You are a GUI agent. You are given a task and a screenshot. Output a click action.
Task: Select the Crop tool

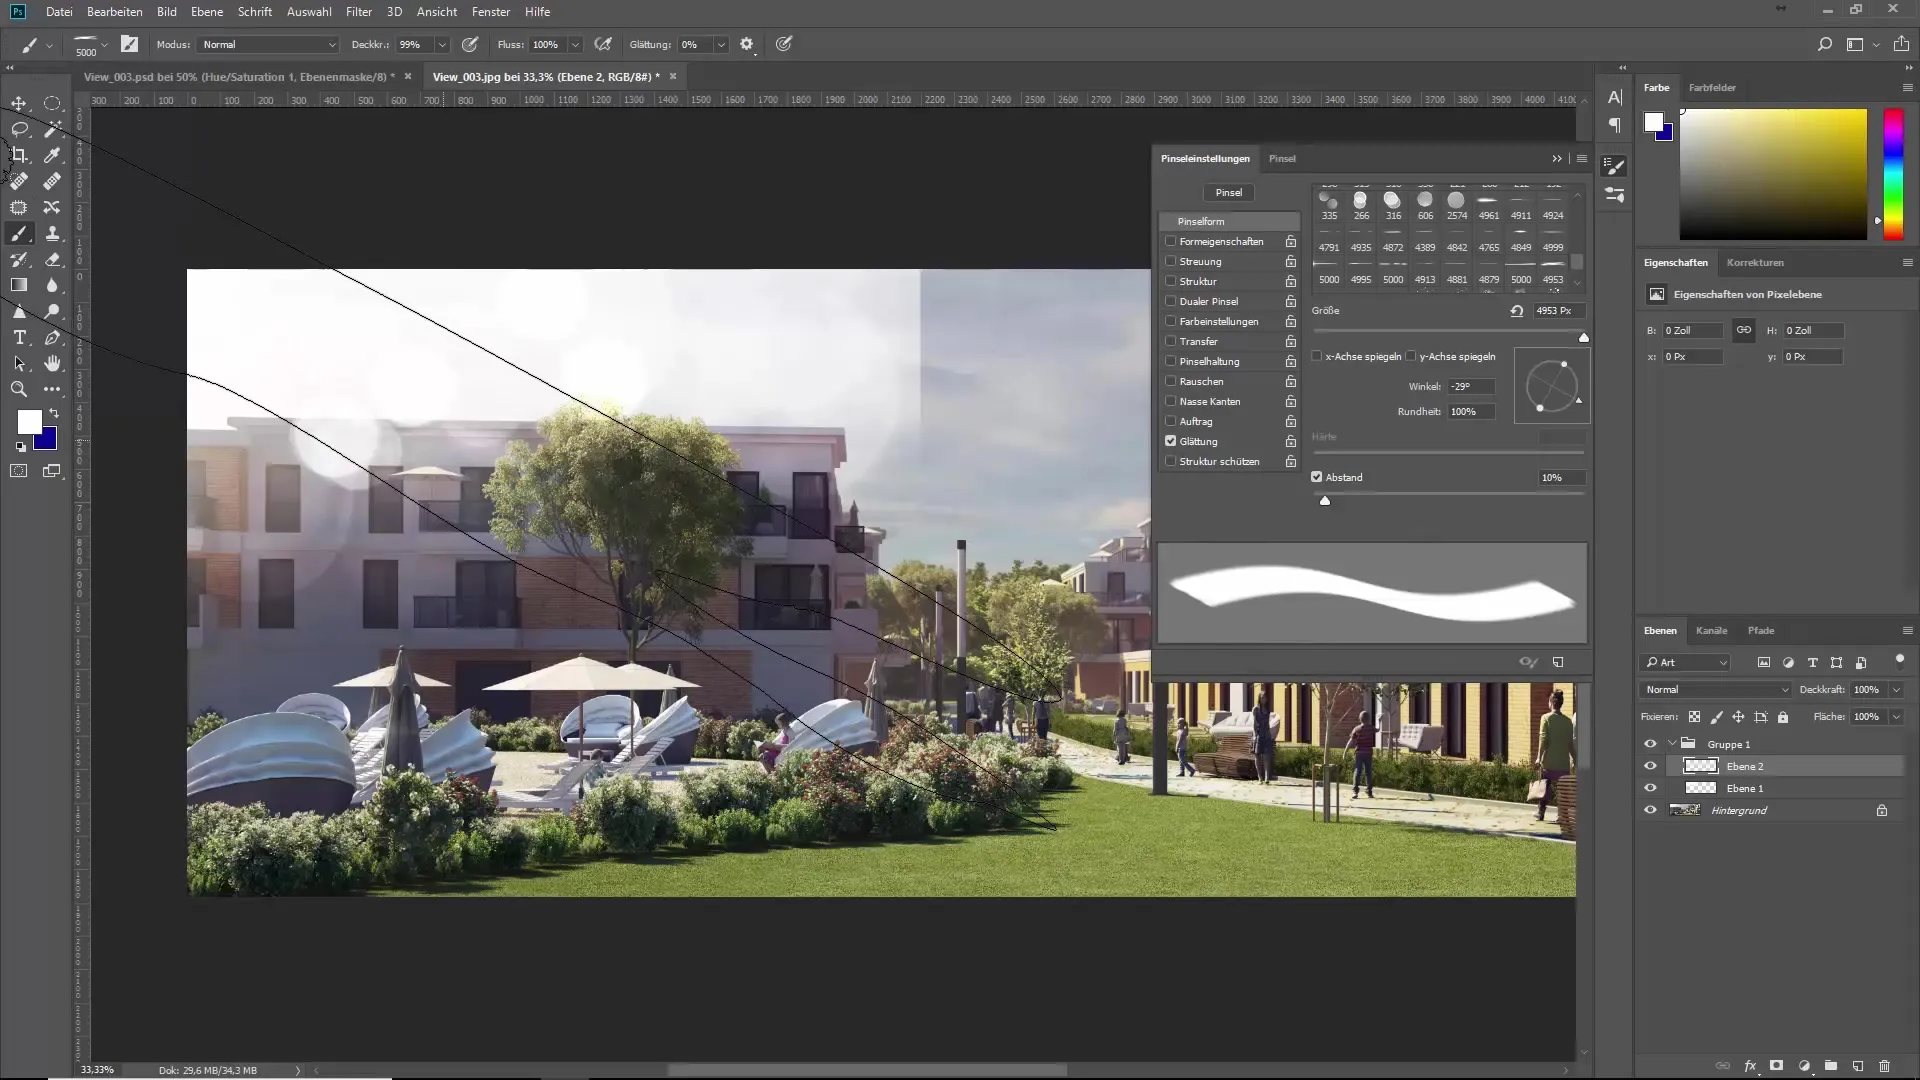[x=19, y=155]
